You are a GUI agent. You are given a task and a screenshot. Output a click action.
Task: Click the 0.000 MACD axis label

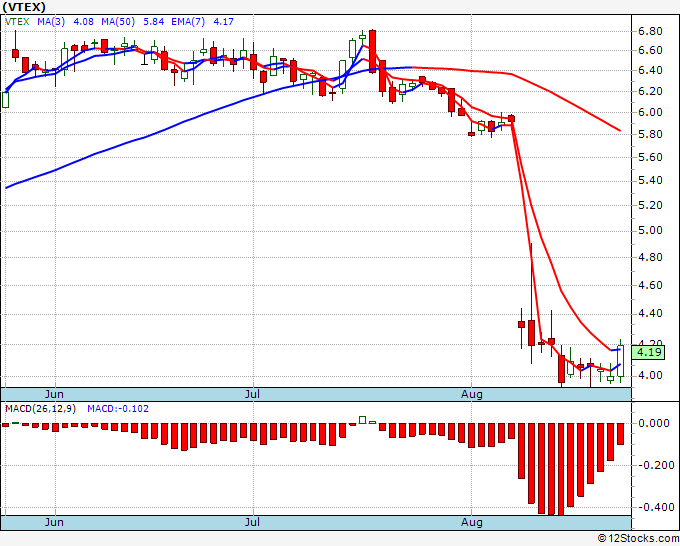[654, 423]
